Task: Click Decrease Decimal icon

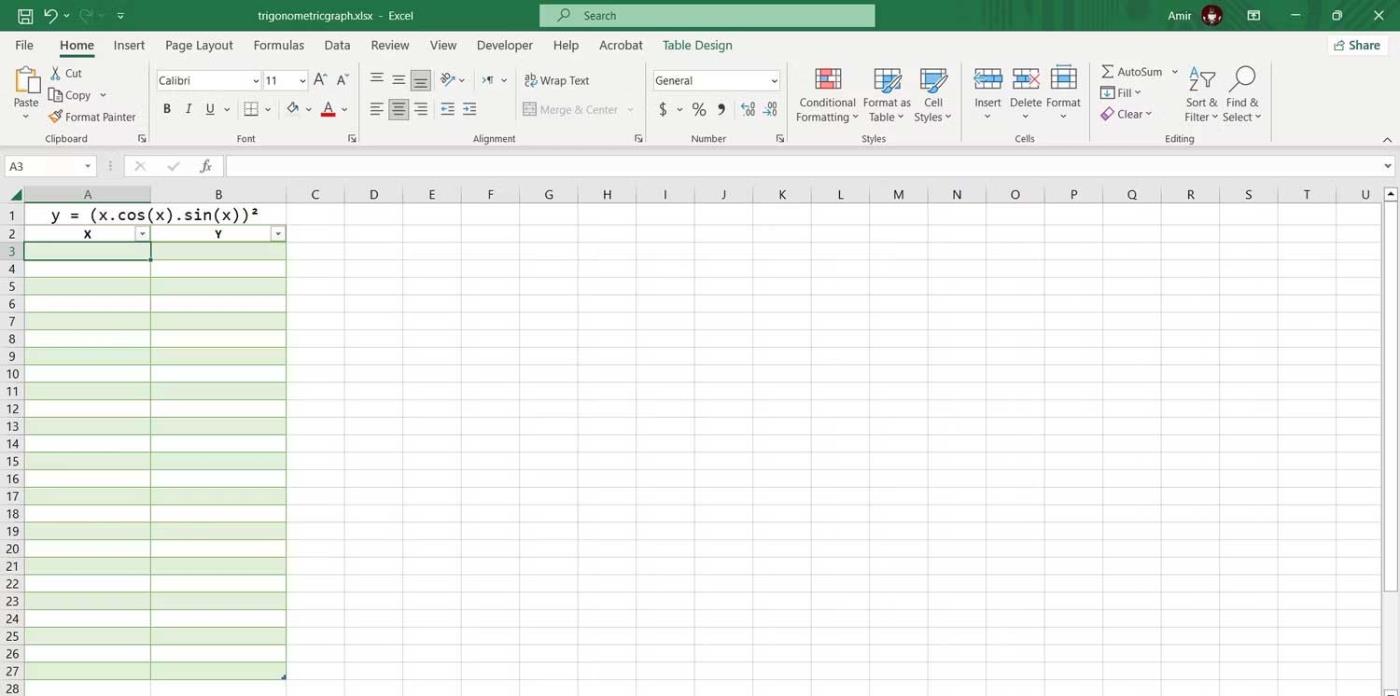Action: pos(770,109)
